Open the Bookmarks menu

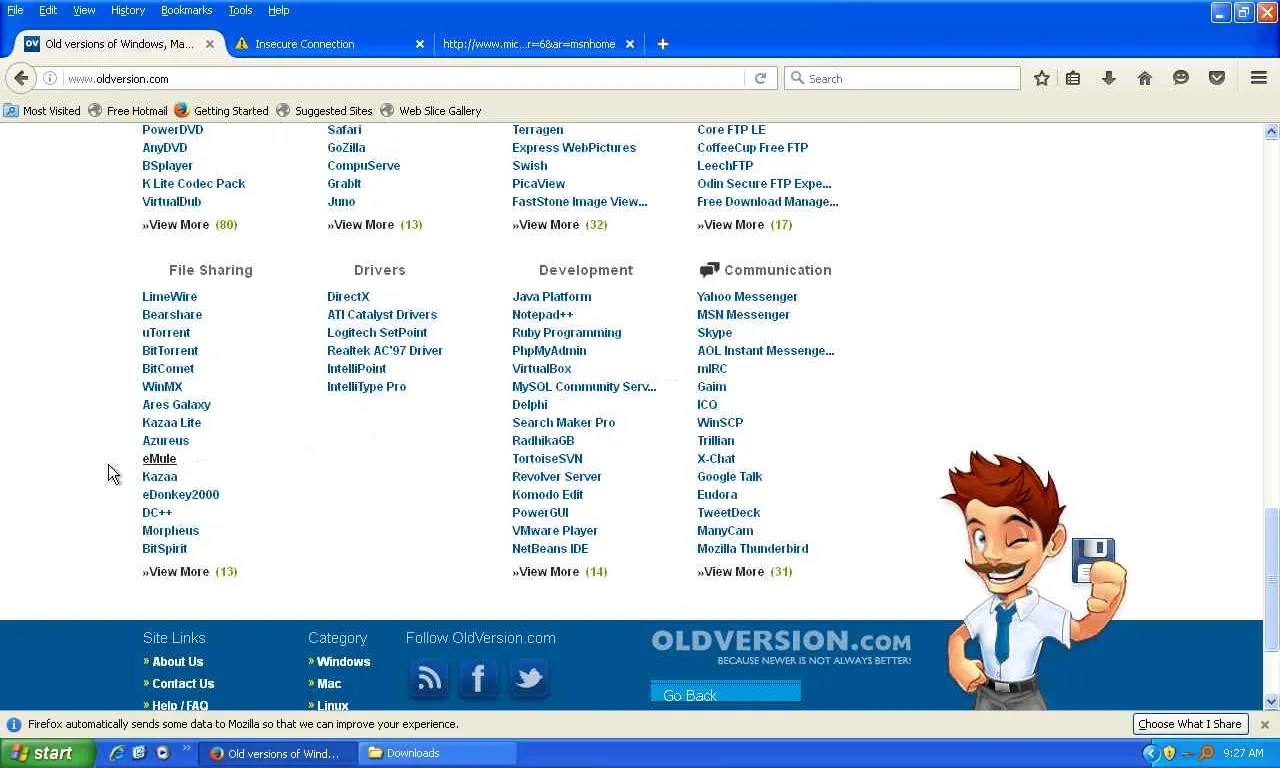click(186, 10)
